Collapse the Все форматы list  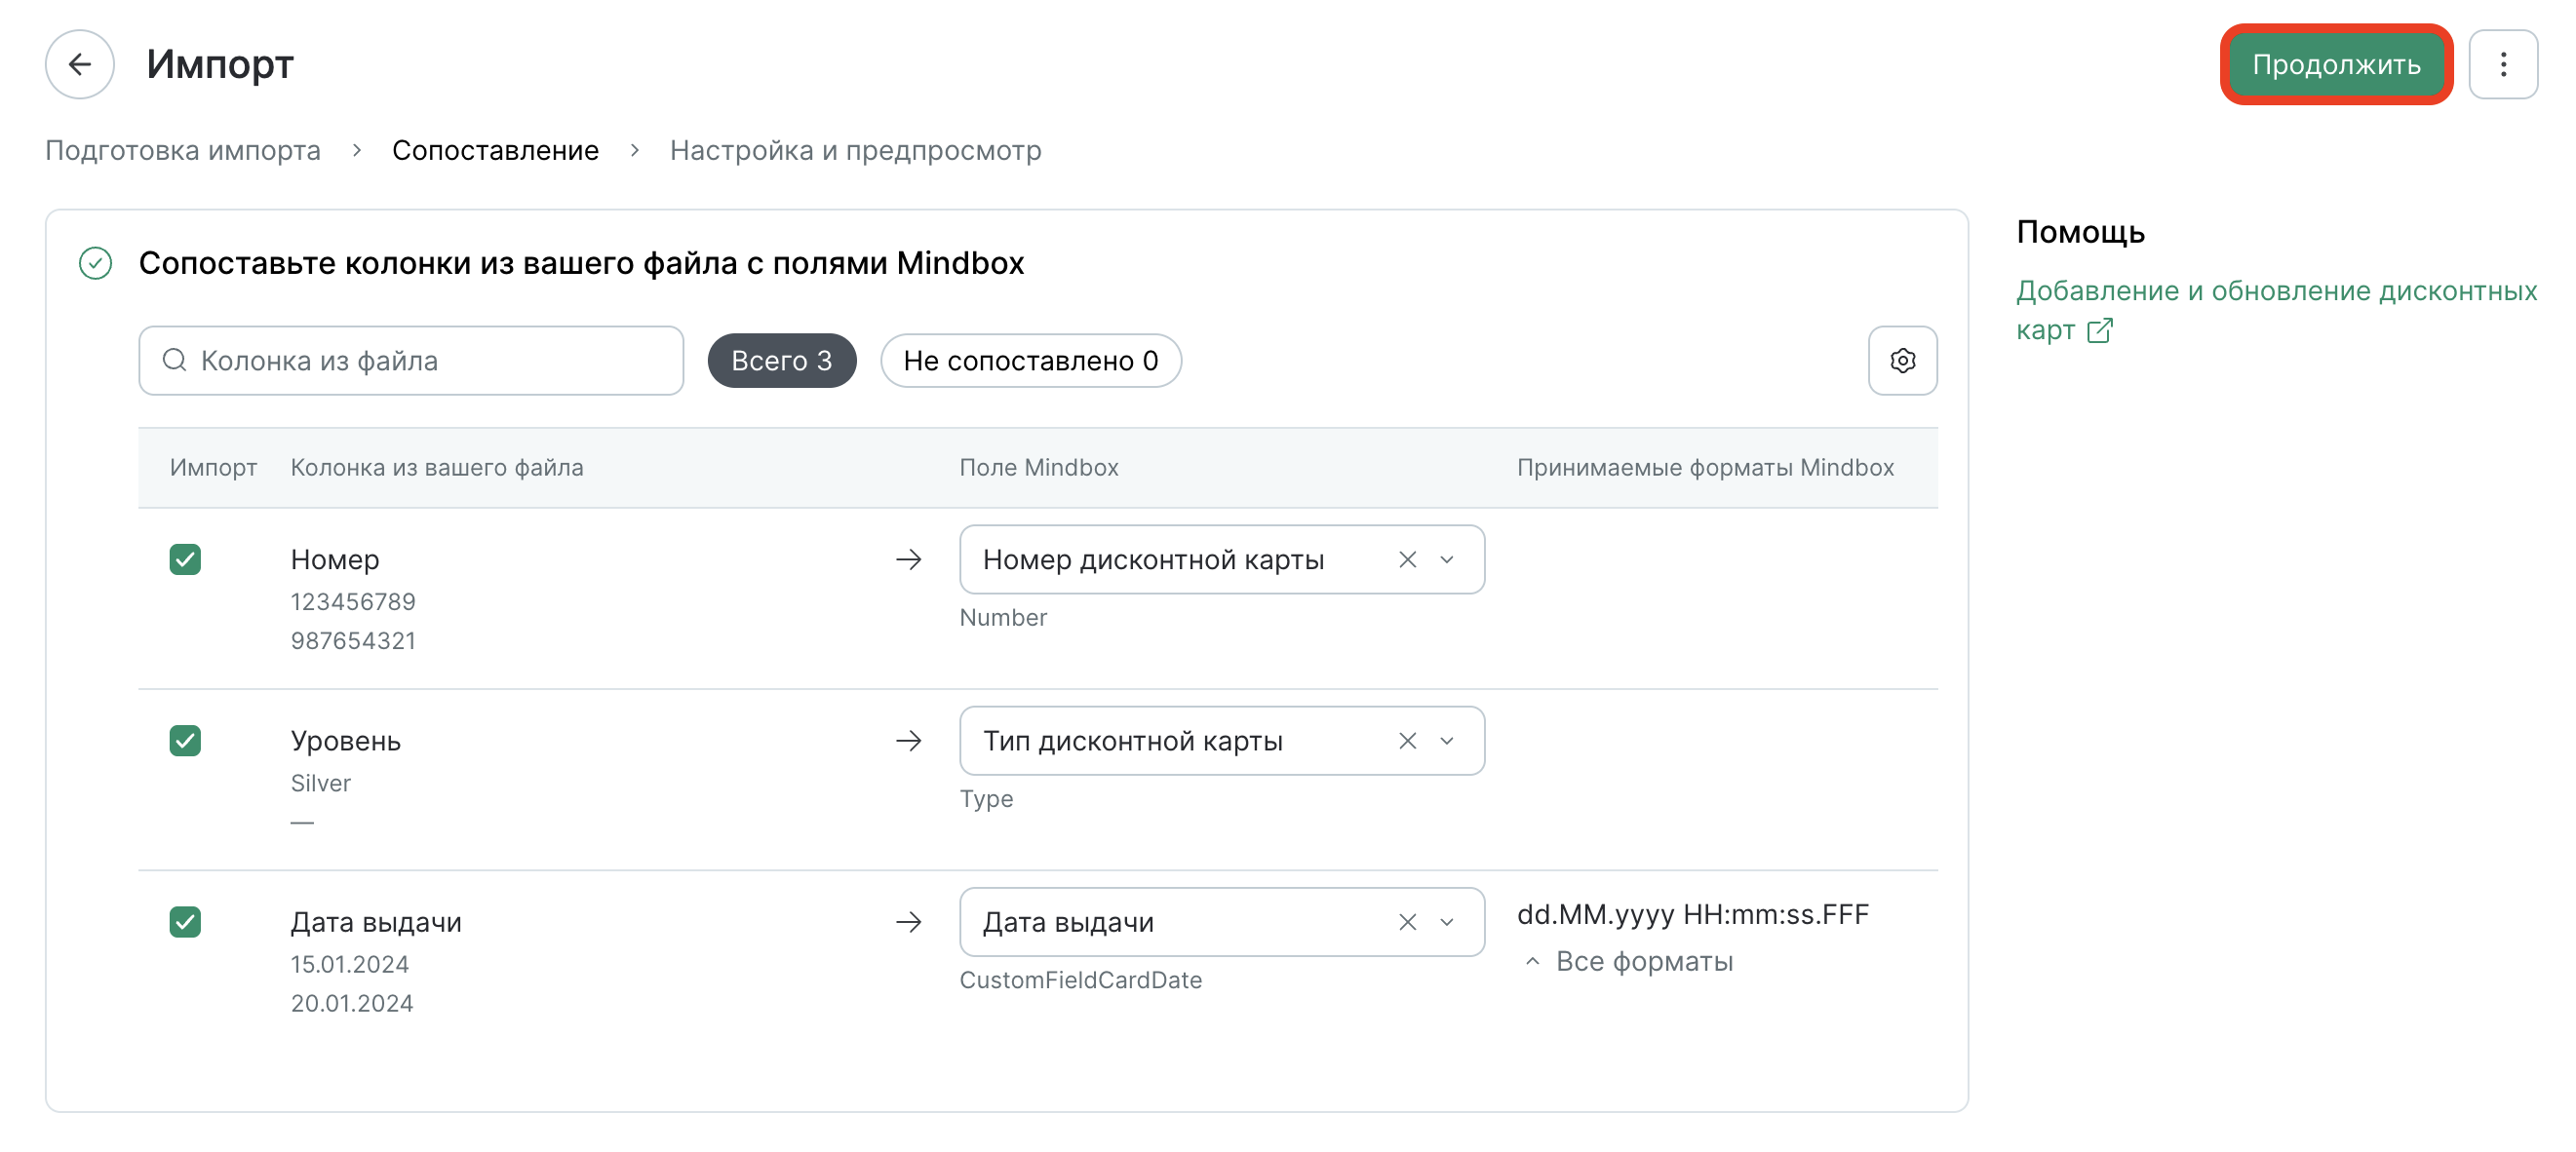[1629, 962]
